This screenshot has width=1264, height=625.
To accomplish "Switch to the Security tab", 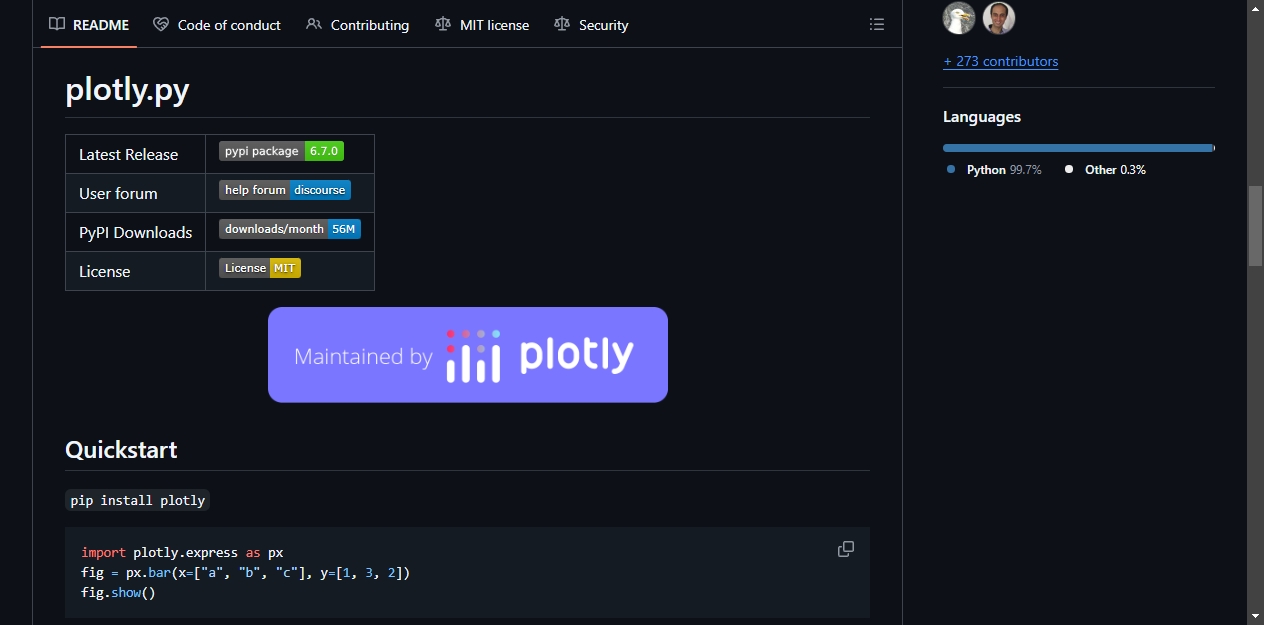I will [x=591, y=25].
